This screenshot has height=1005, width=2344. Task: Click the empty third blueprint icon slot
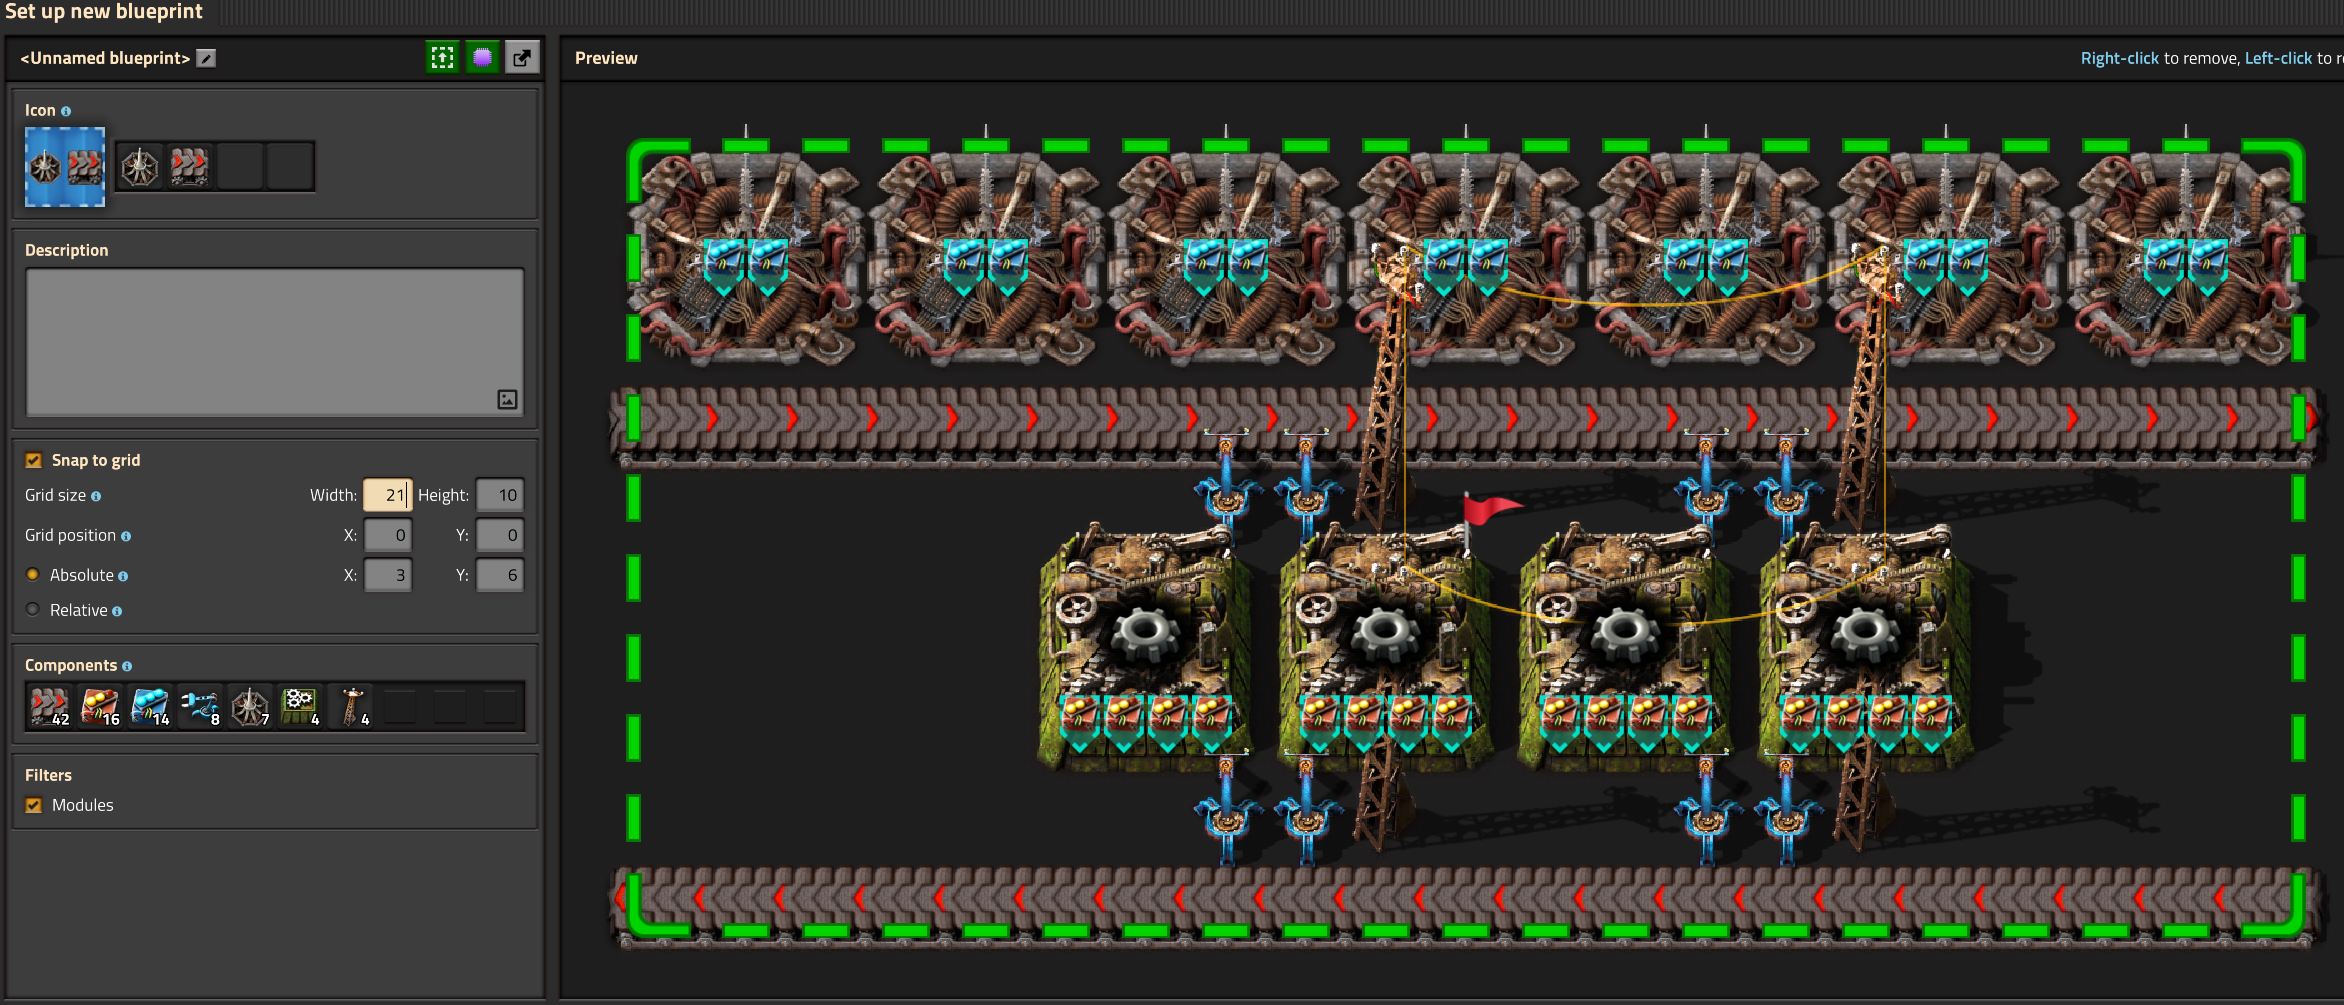pos(240,166)
